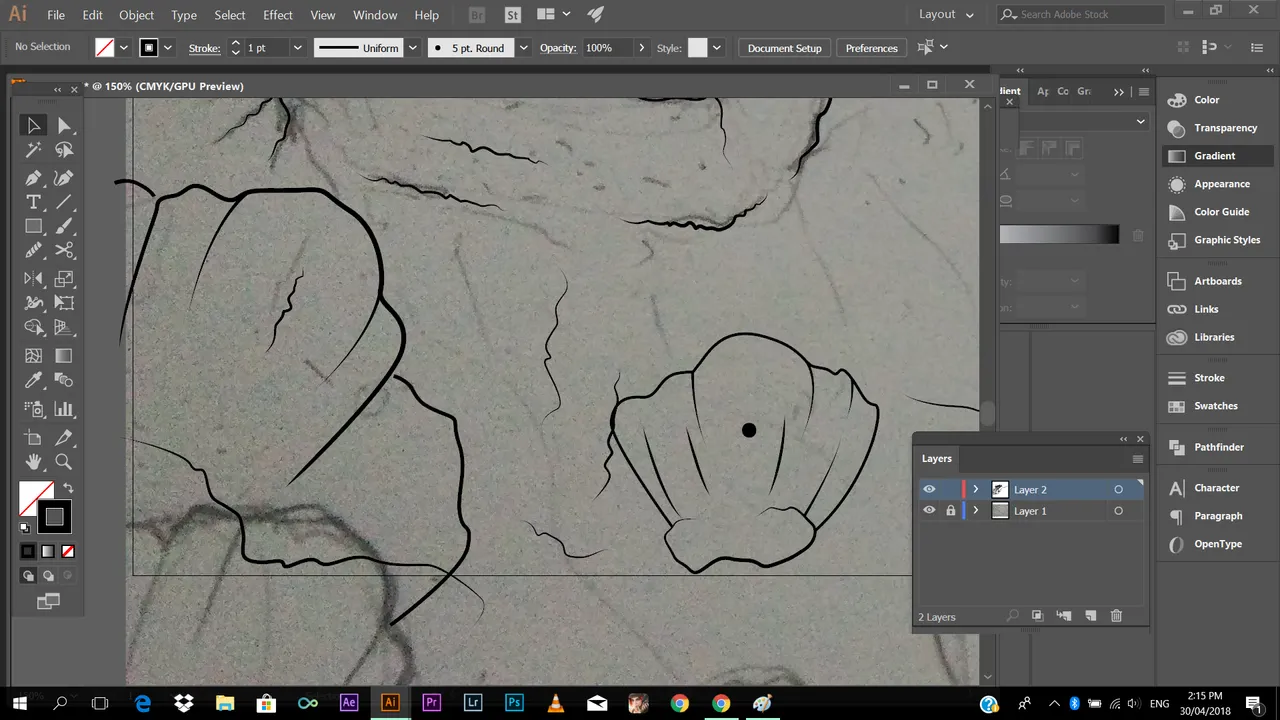
Task: Toggle visibility of Layer 2
Action: tap(929, 489)
